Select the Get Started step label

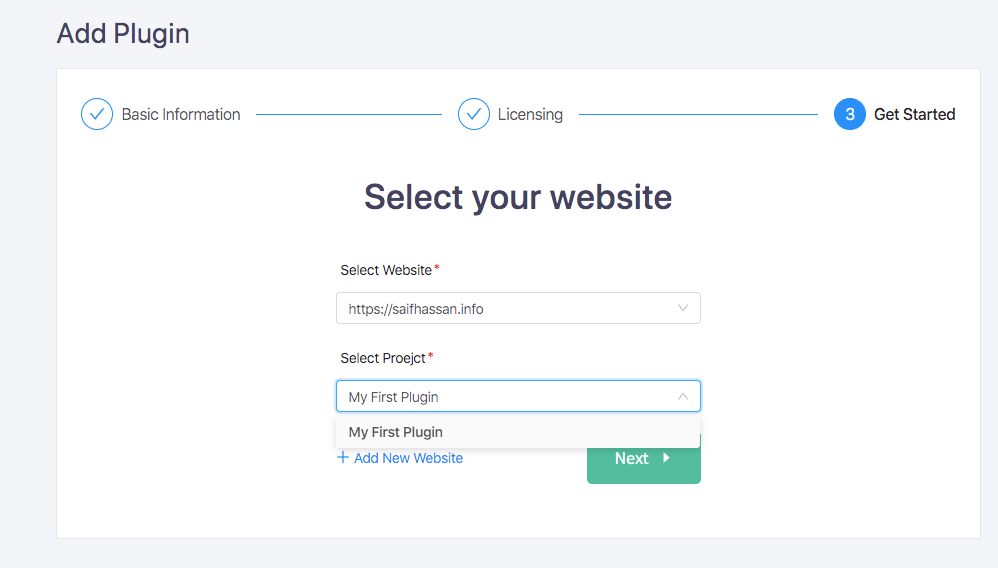click(915, 114)
